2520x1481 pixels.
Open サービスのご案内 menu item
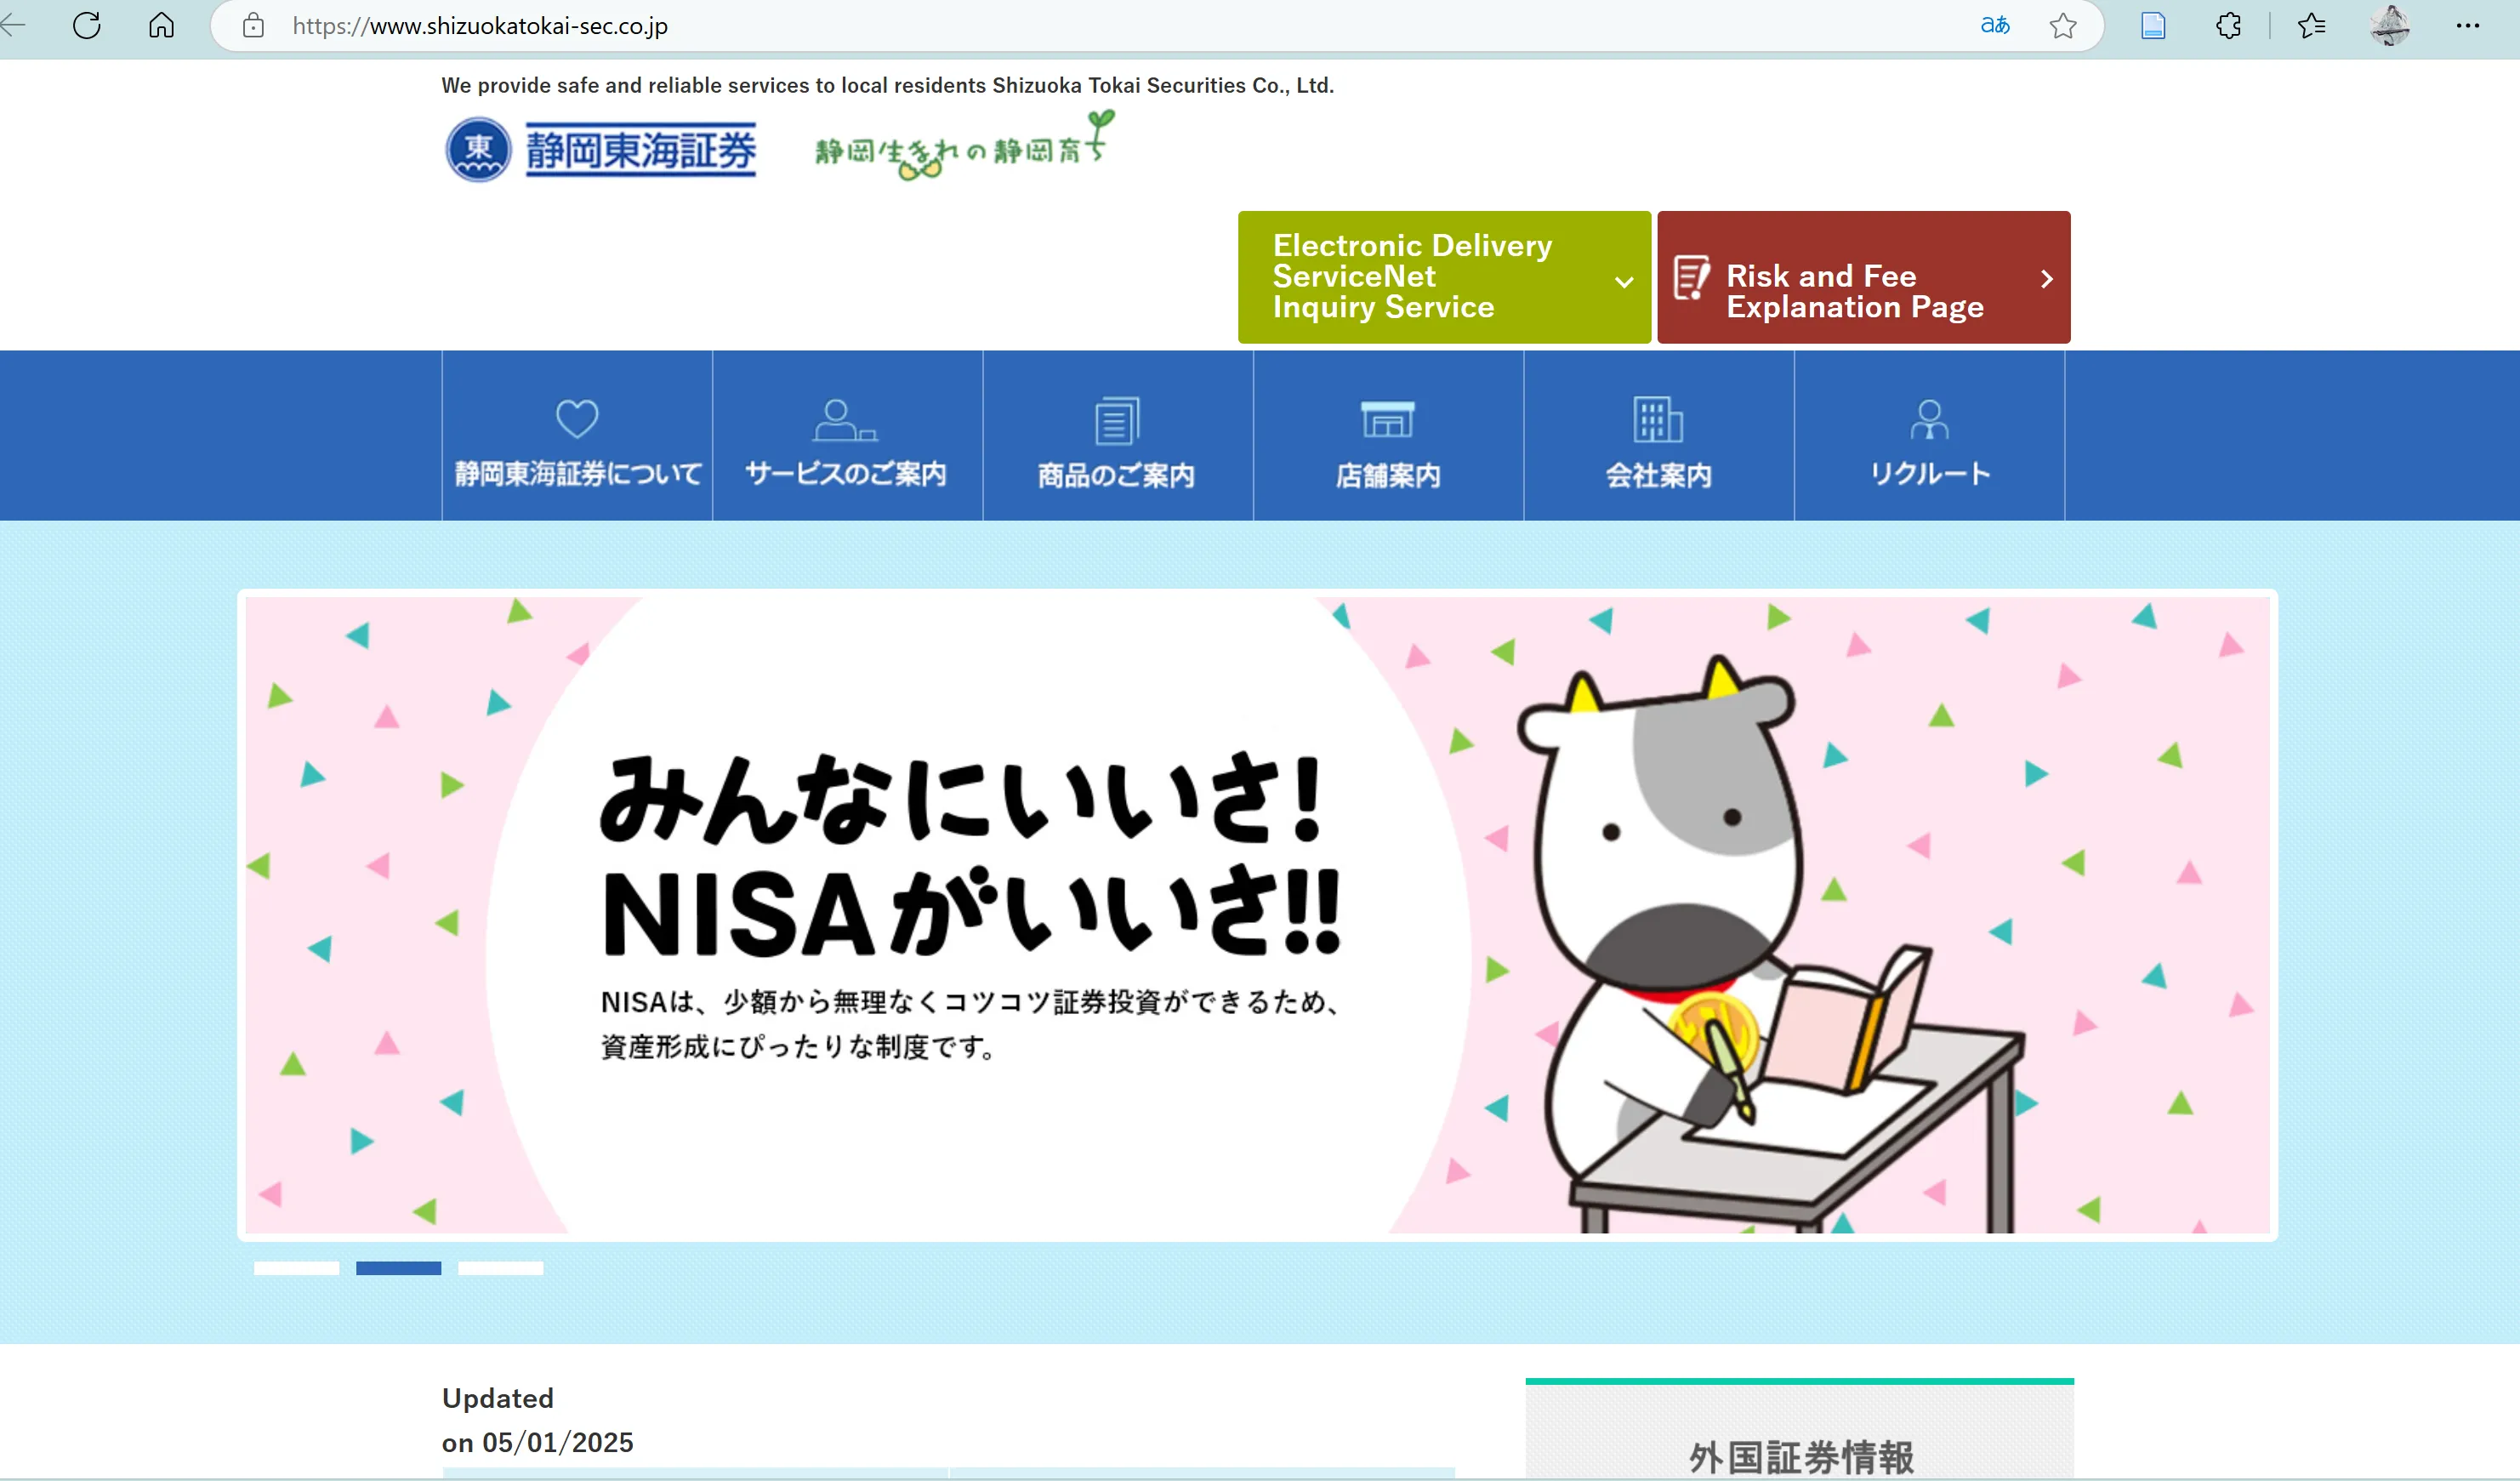click(x=847, y=435)
